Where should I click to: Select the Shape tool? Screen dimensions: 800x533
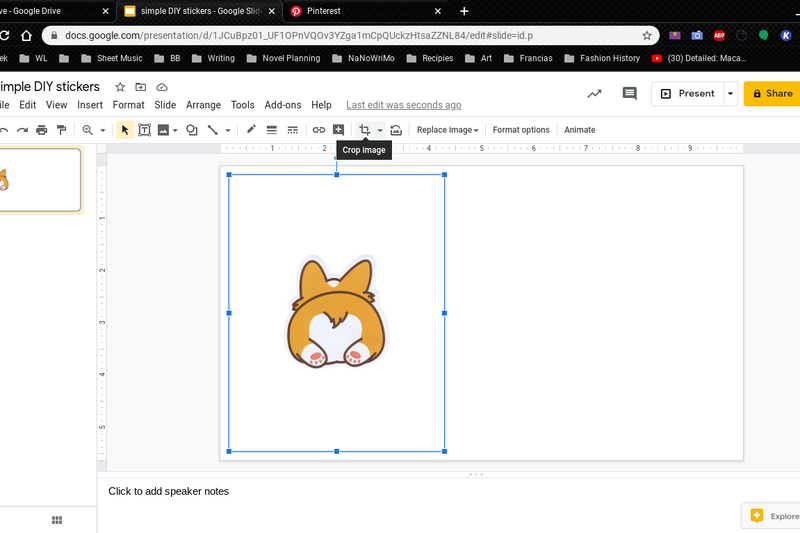point(192,130)
